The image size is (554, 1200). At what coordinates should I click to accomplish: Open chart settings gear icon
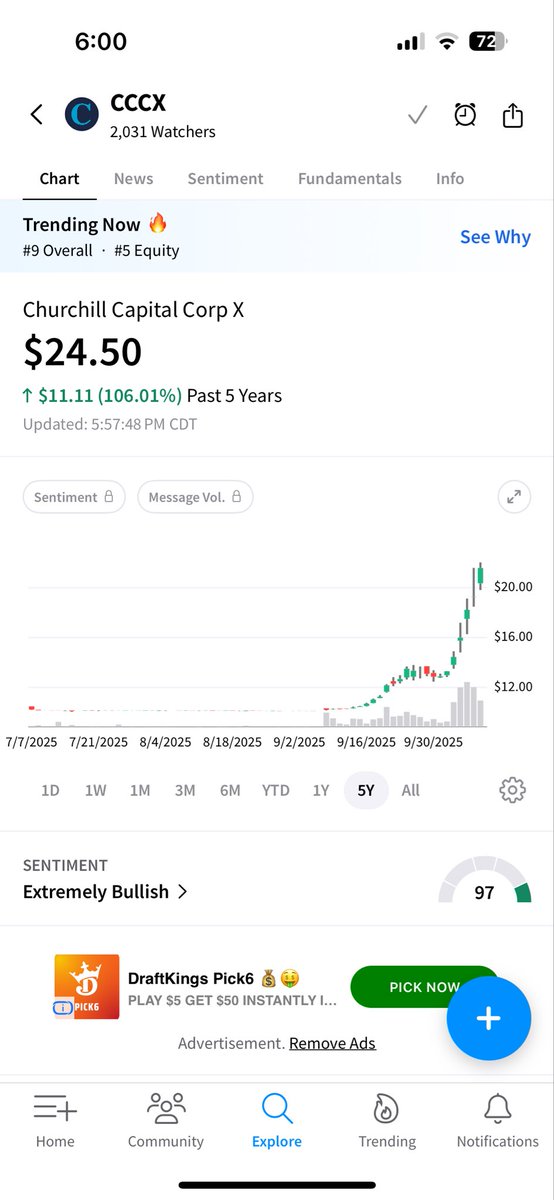pos(512,790)
